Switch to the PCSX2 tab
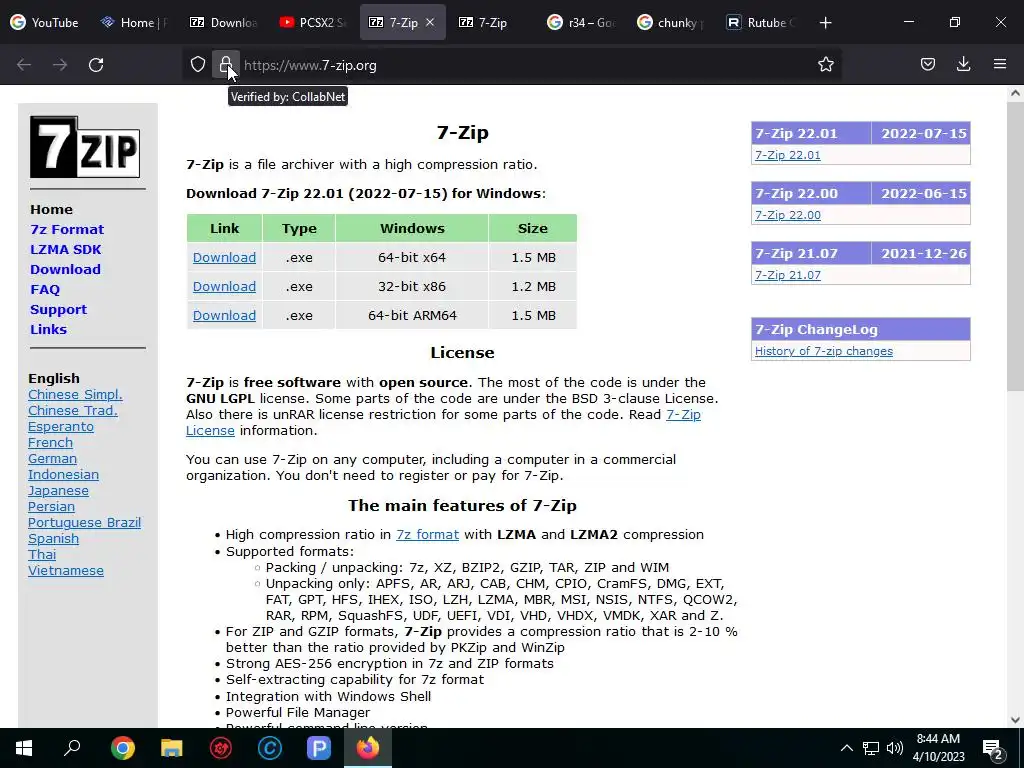The width and height of the screenshot is (1024, 768). 313,22
